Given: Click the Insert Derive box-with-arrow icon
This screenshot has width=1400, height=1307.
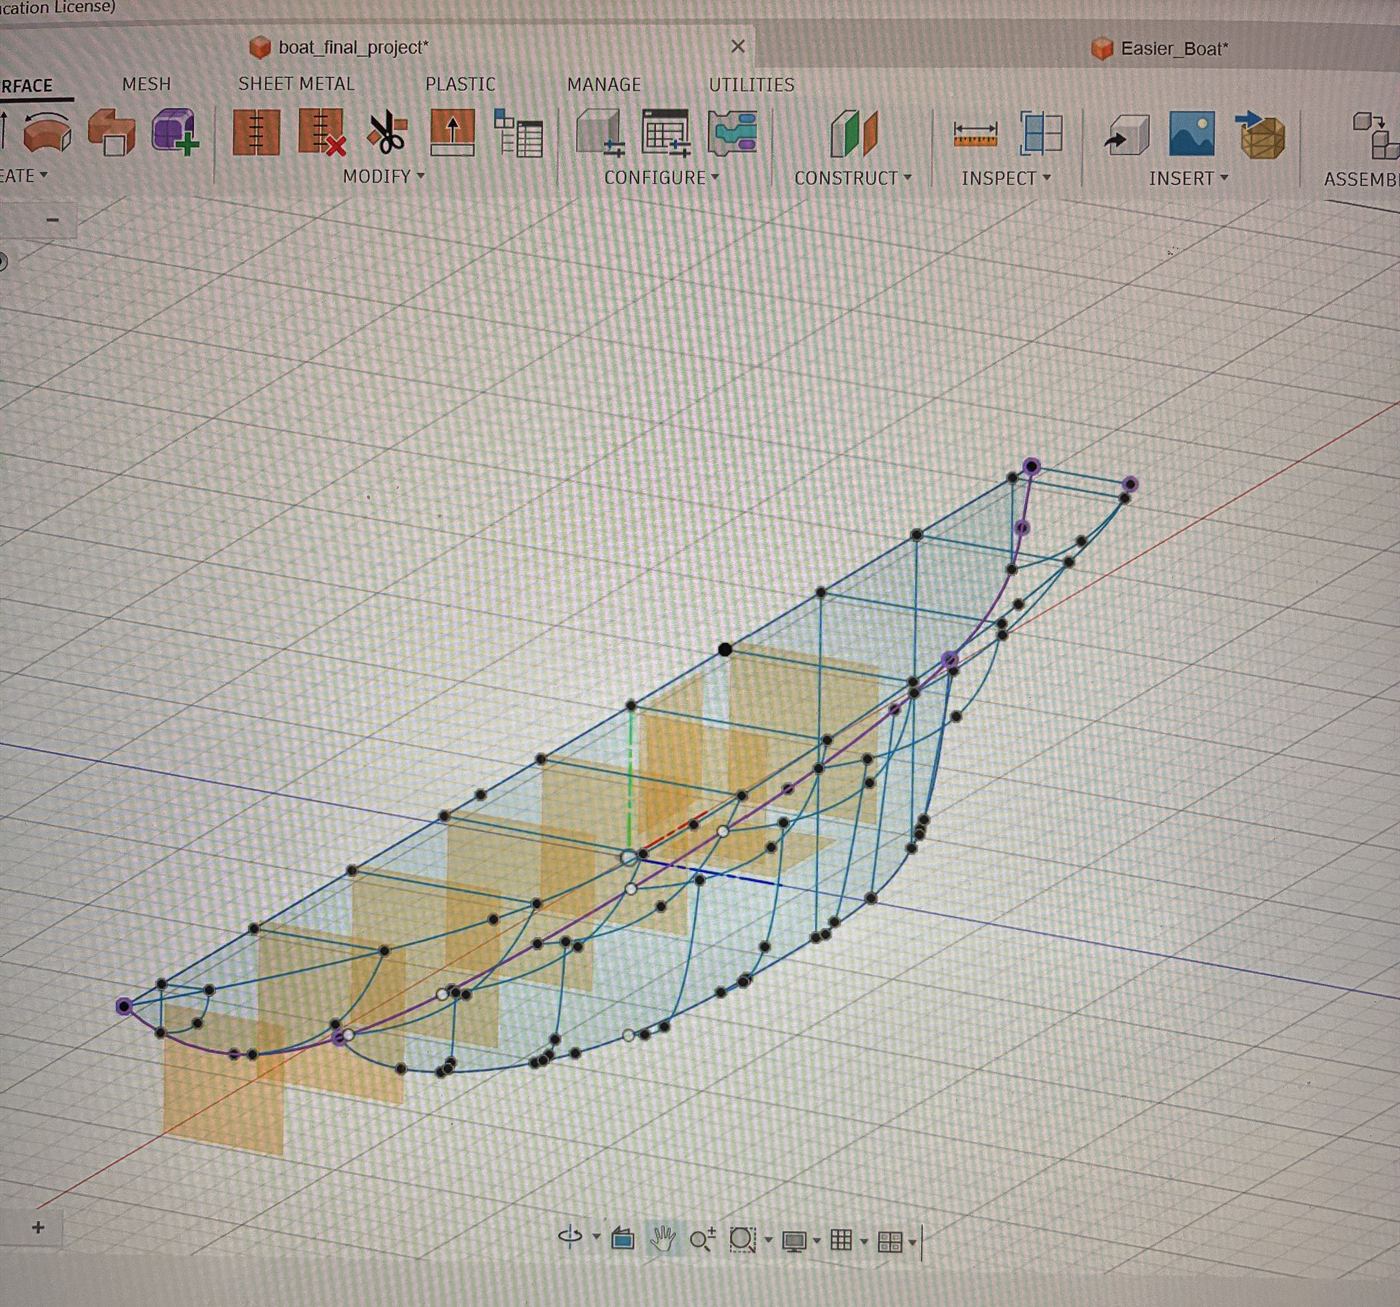Looking at the screenshot, I should click(x=1127, y=135).
